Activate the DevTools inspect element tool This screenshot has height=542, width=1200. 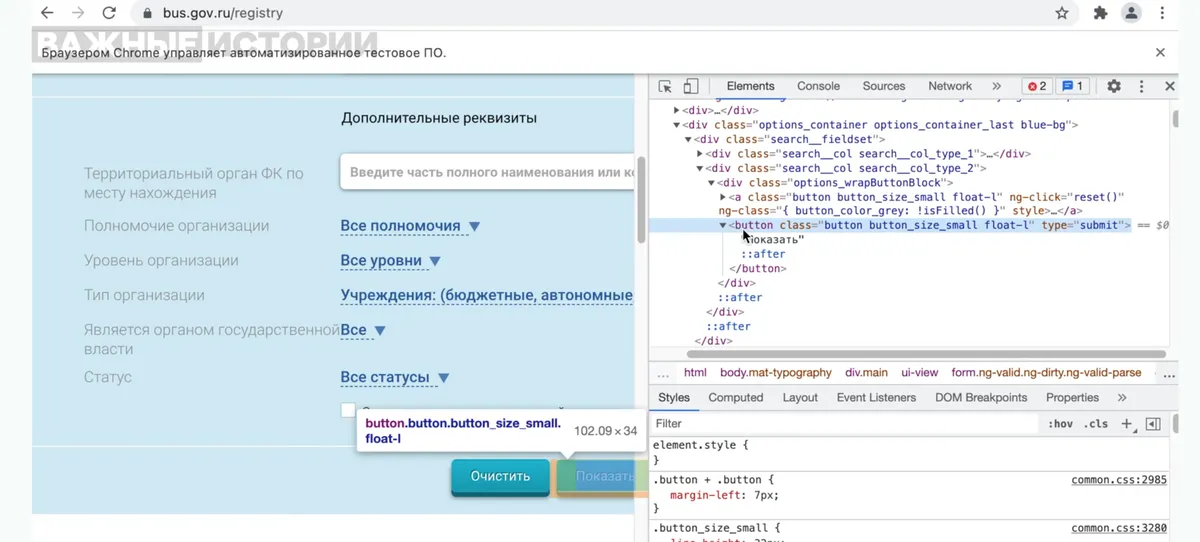665,86
